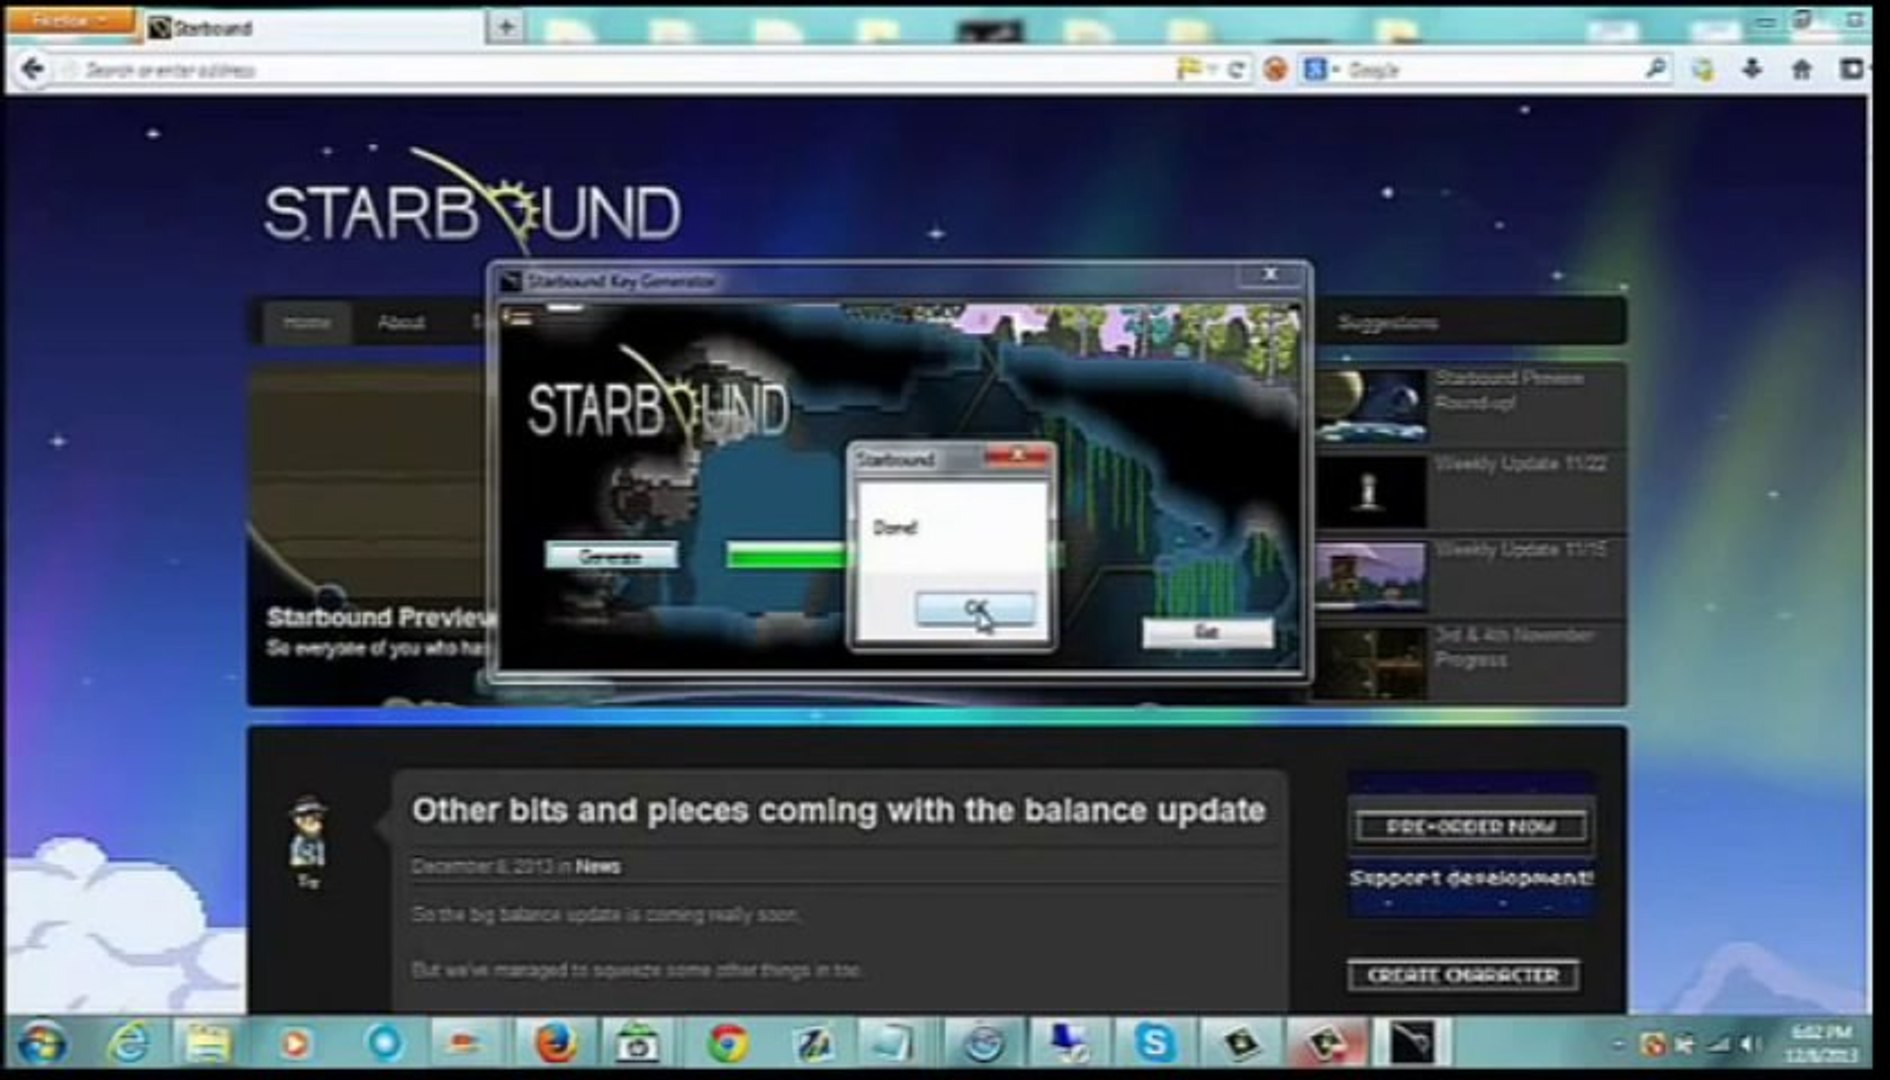Click the orange round addon icon

(x=1274, y=69)
